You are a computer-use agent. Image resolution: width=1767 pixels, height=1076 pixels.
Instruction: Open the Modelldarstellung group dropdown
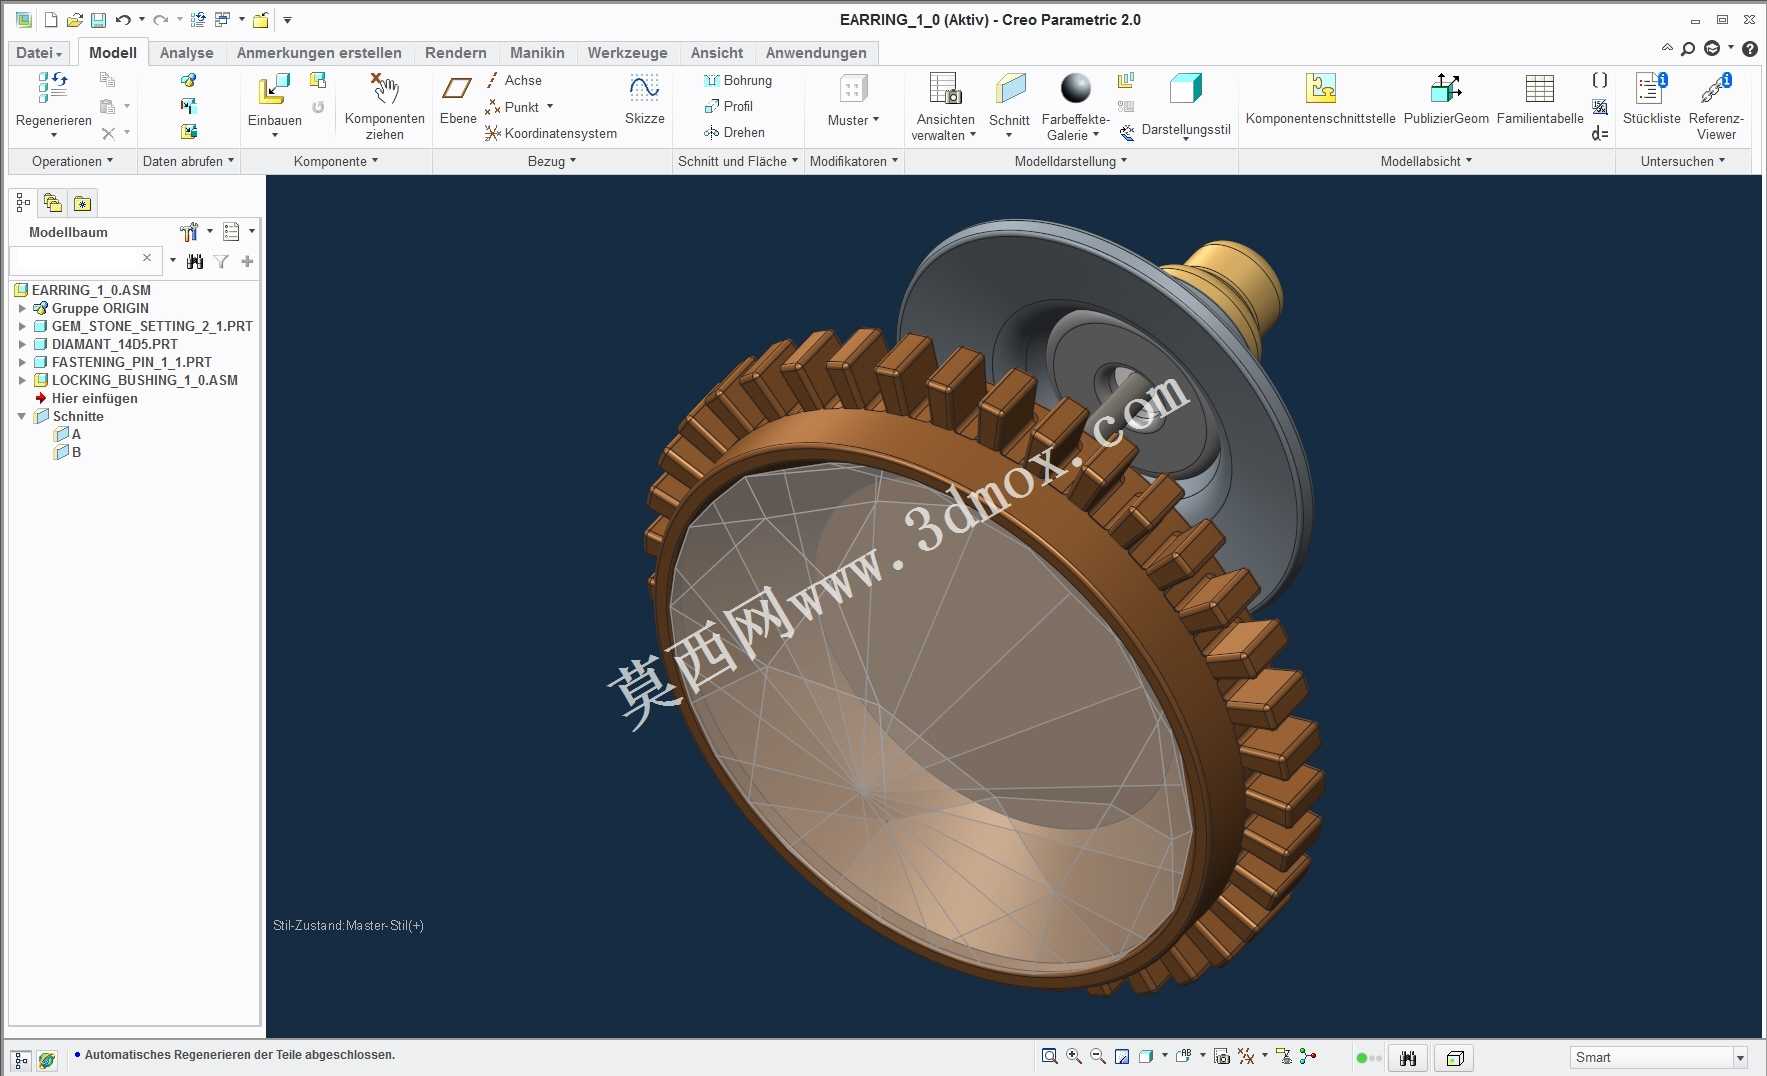tap(1071, 161)
